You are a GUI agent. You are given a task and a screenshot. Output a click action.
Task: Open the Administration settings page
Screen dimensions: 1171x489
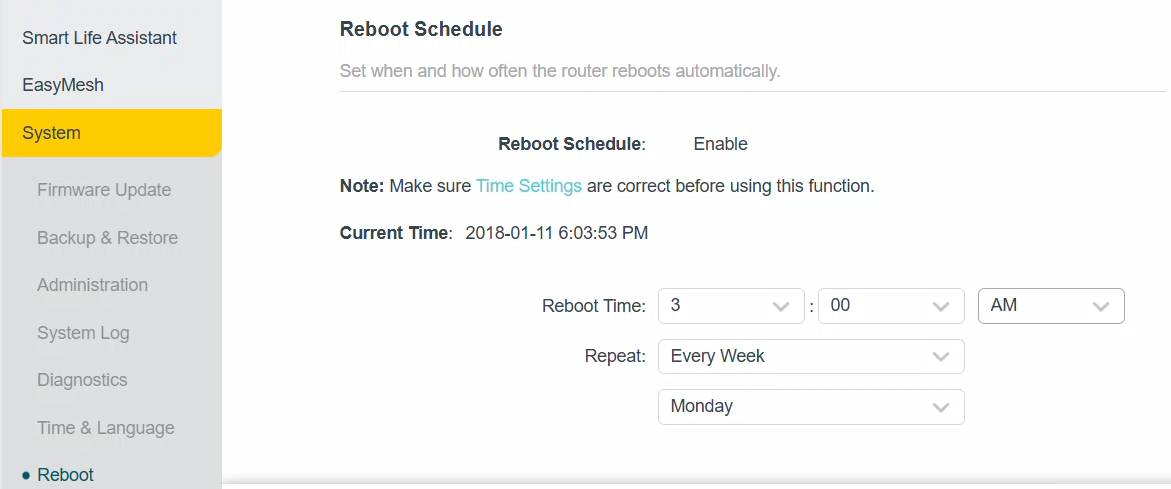pyautogui.click(x=92, y=285)
